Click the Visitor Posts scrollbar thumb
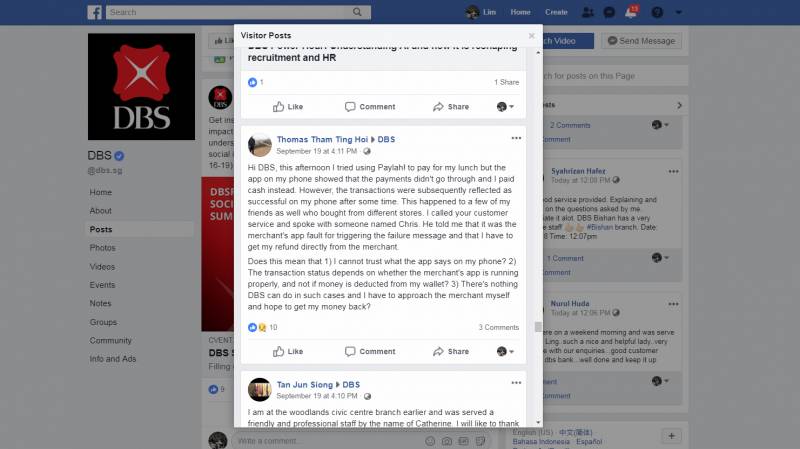 pos(538,327)
